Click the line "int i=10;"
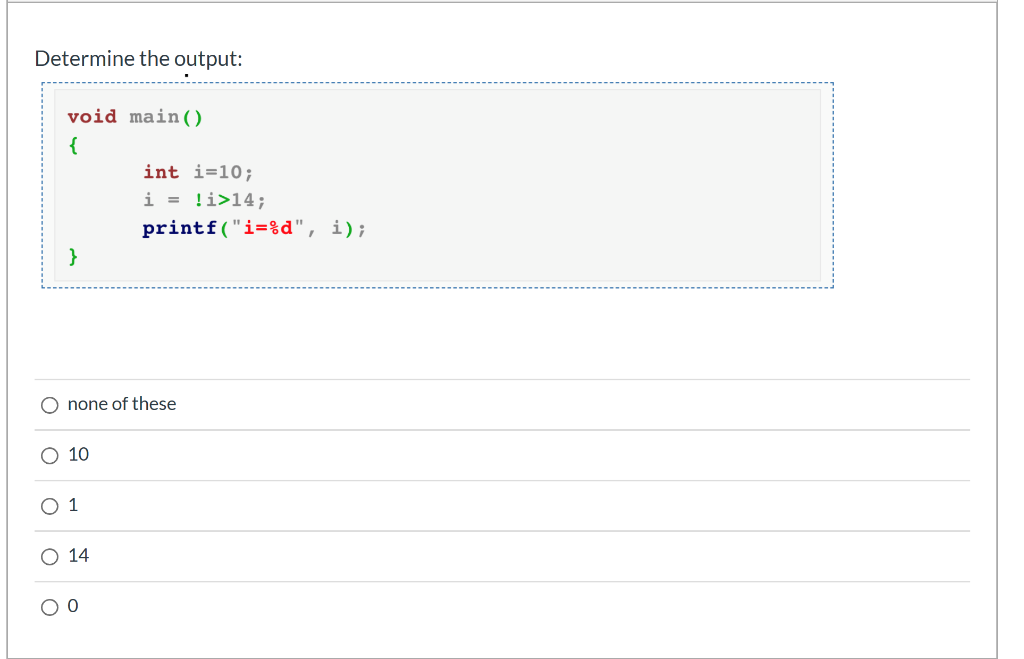The height and width of the screenshot is (659, 1024). [197, 171]
